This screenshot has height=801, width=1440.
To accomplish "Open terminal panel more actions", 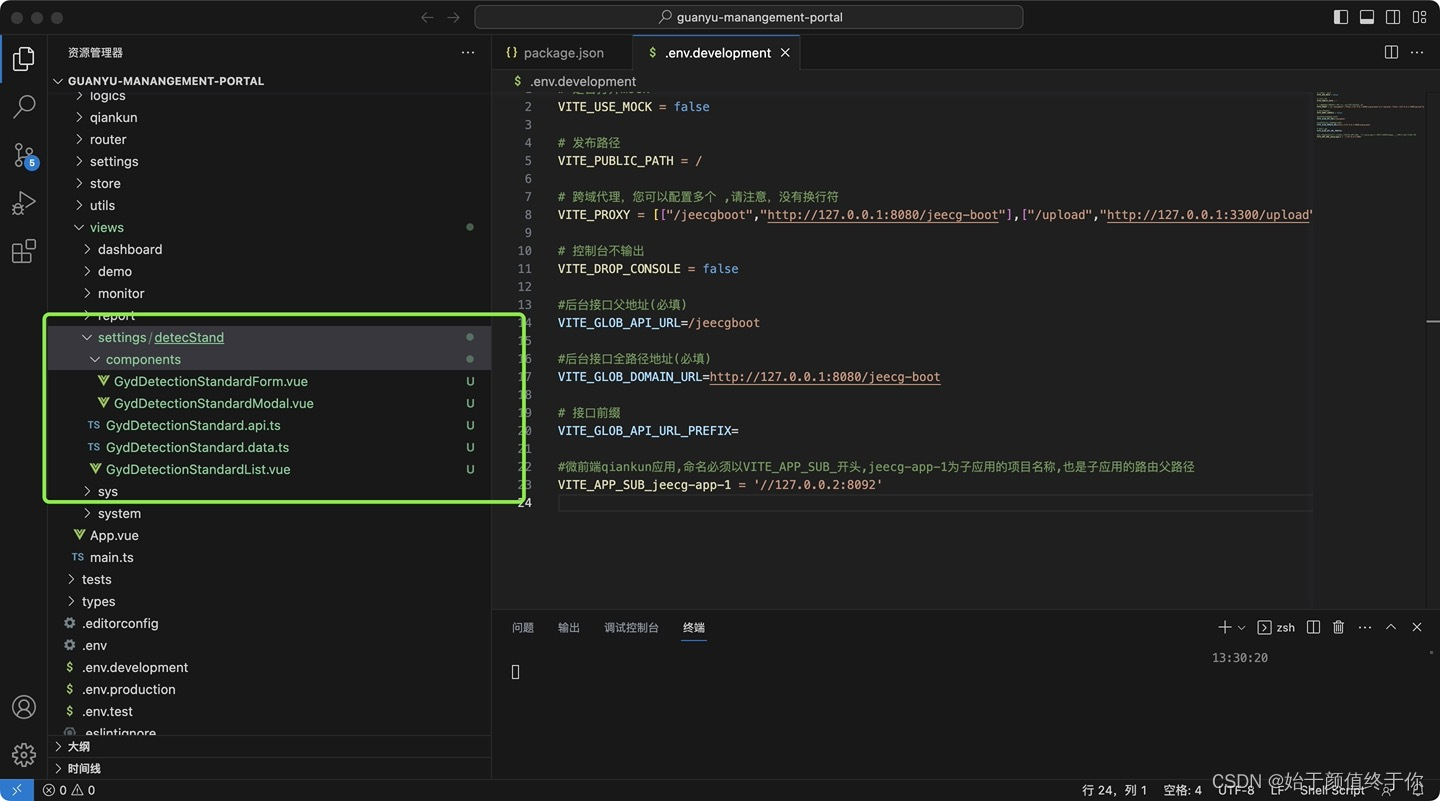I will [x=1365, y=627].
